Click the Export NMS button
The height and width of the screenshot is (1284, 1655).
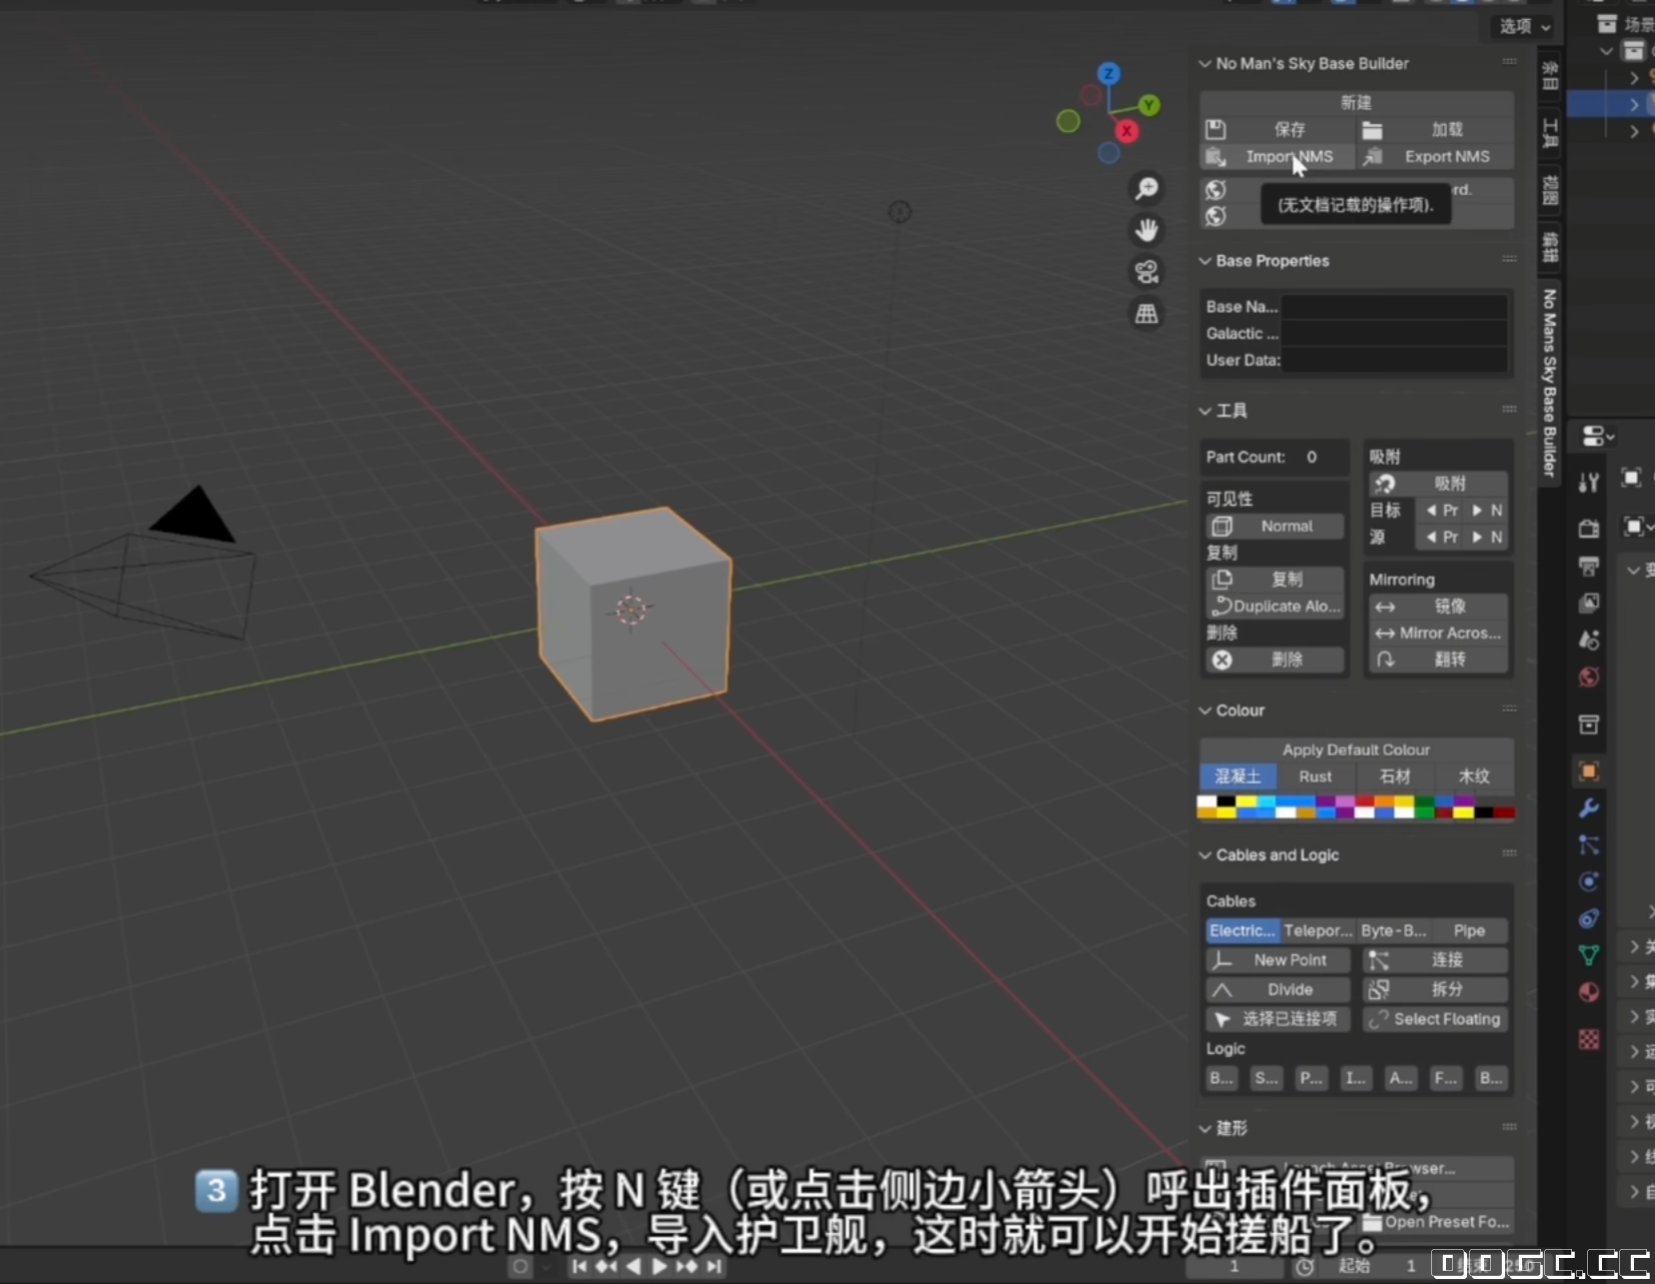(1435, 156)
